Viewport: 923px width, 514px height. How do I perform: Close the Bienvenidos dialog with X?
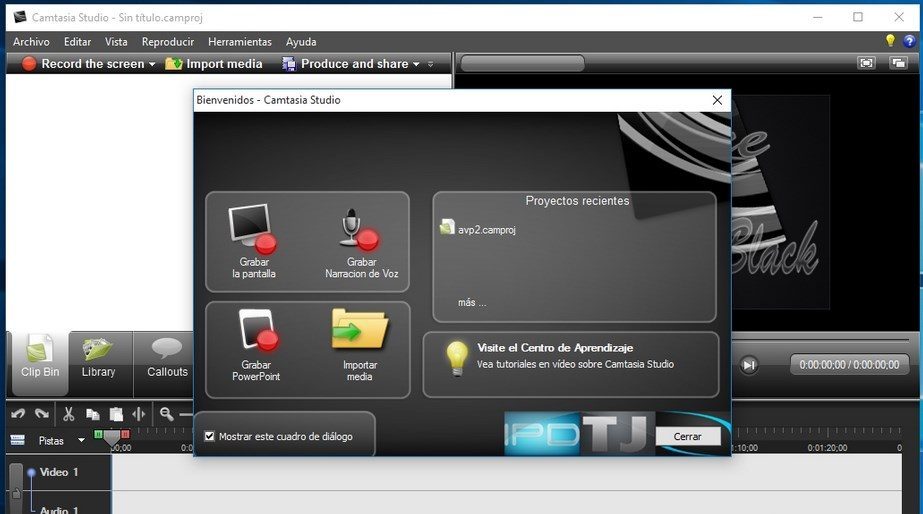(717, 100)
